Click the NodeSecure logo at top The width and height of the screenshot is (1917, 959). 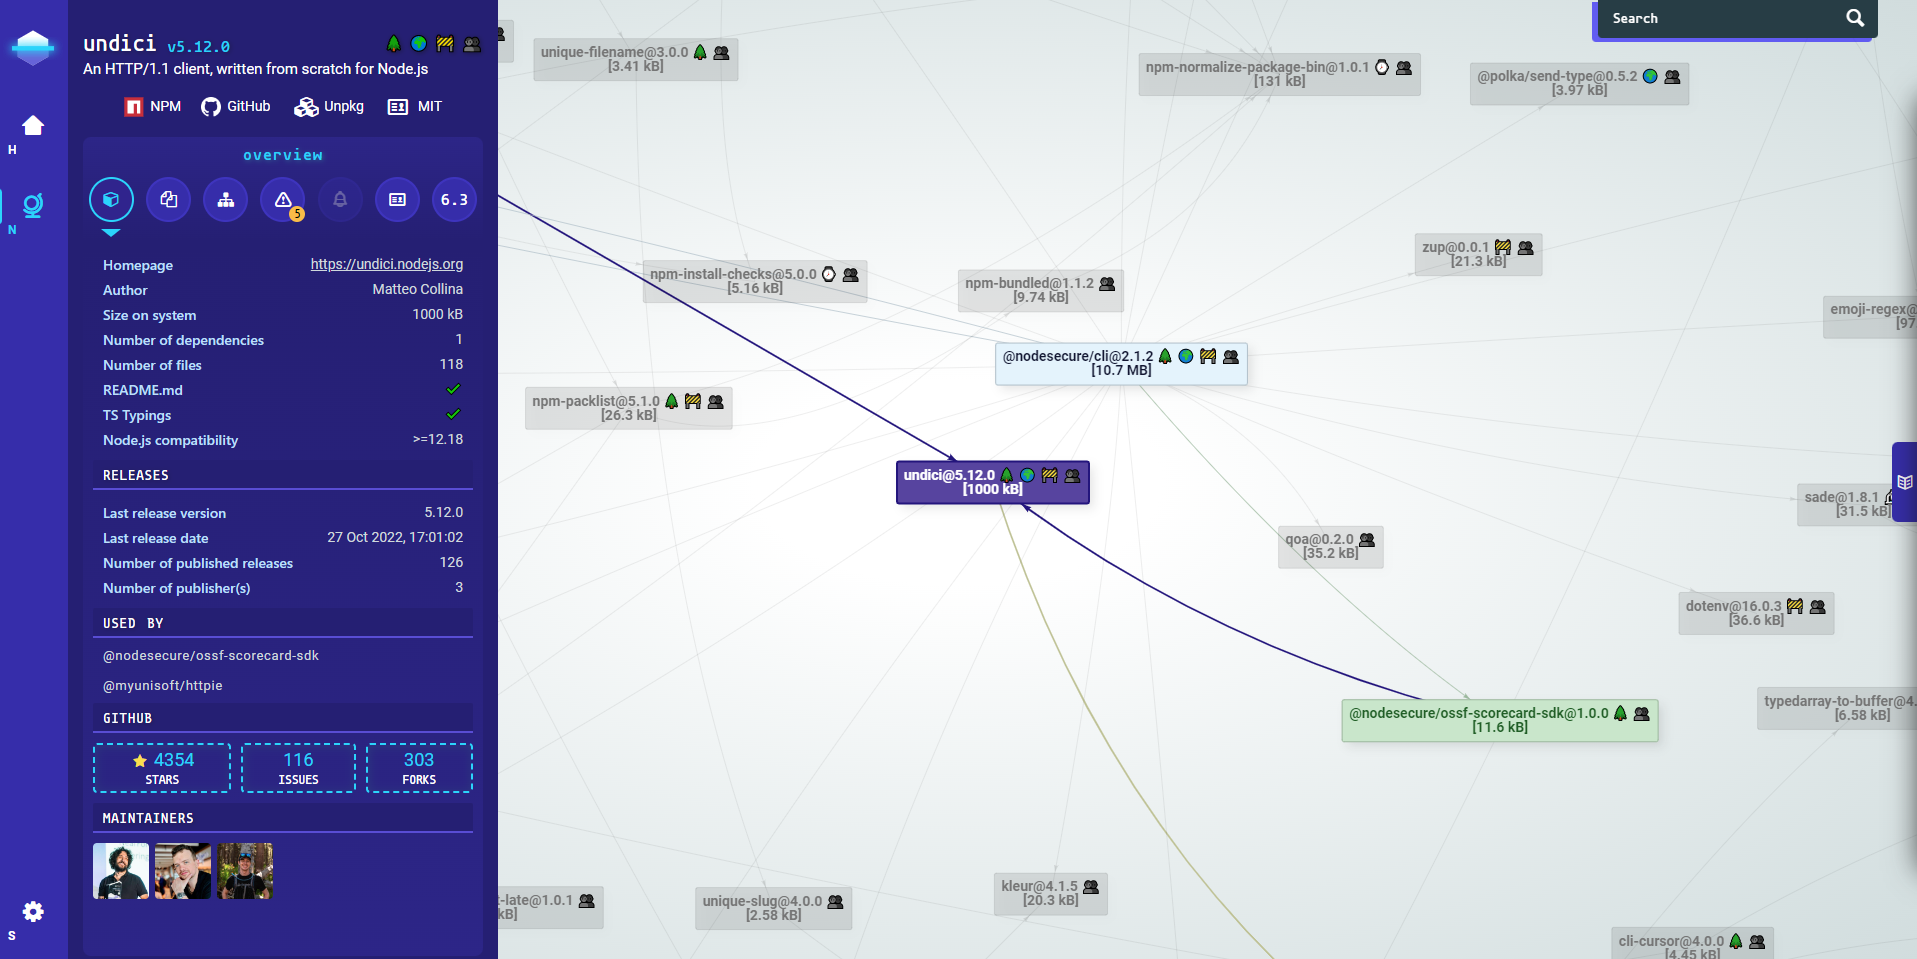coord(33,47)
